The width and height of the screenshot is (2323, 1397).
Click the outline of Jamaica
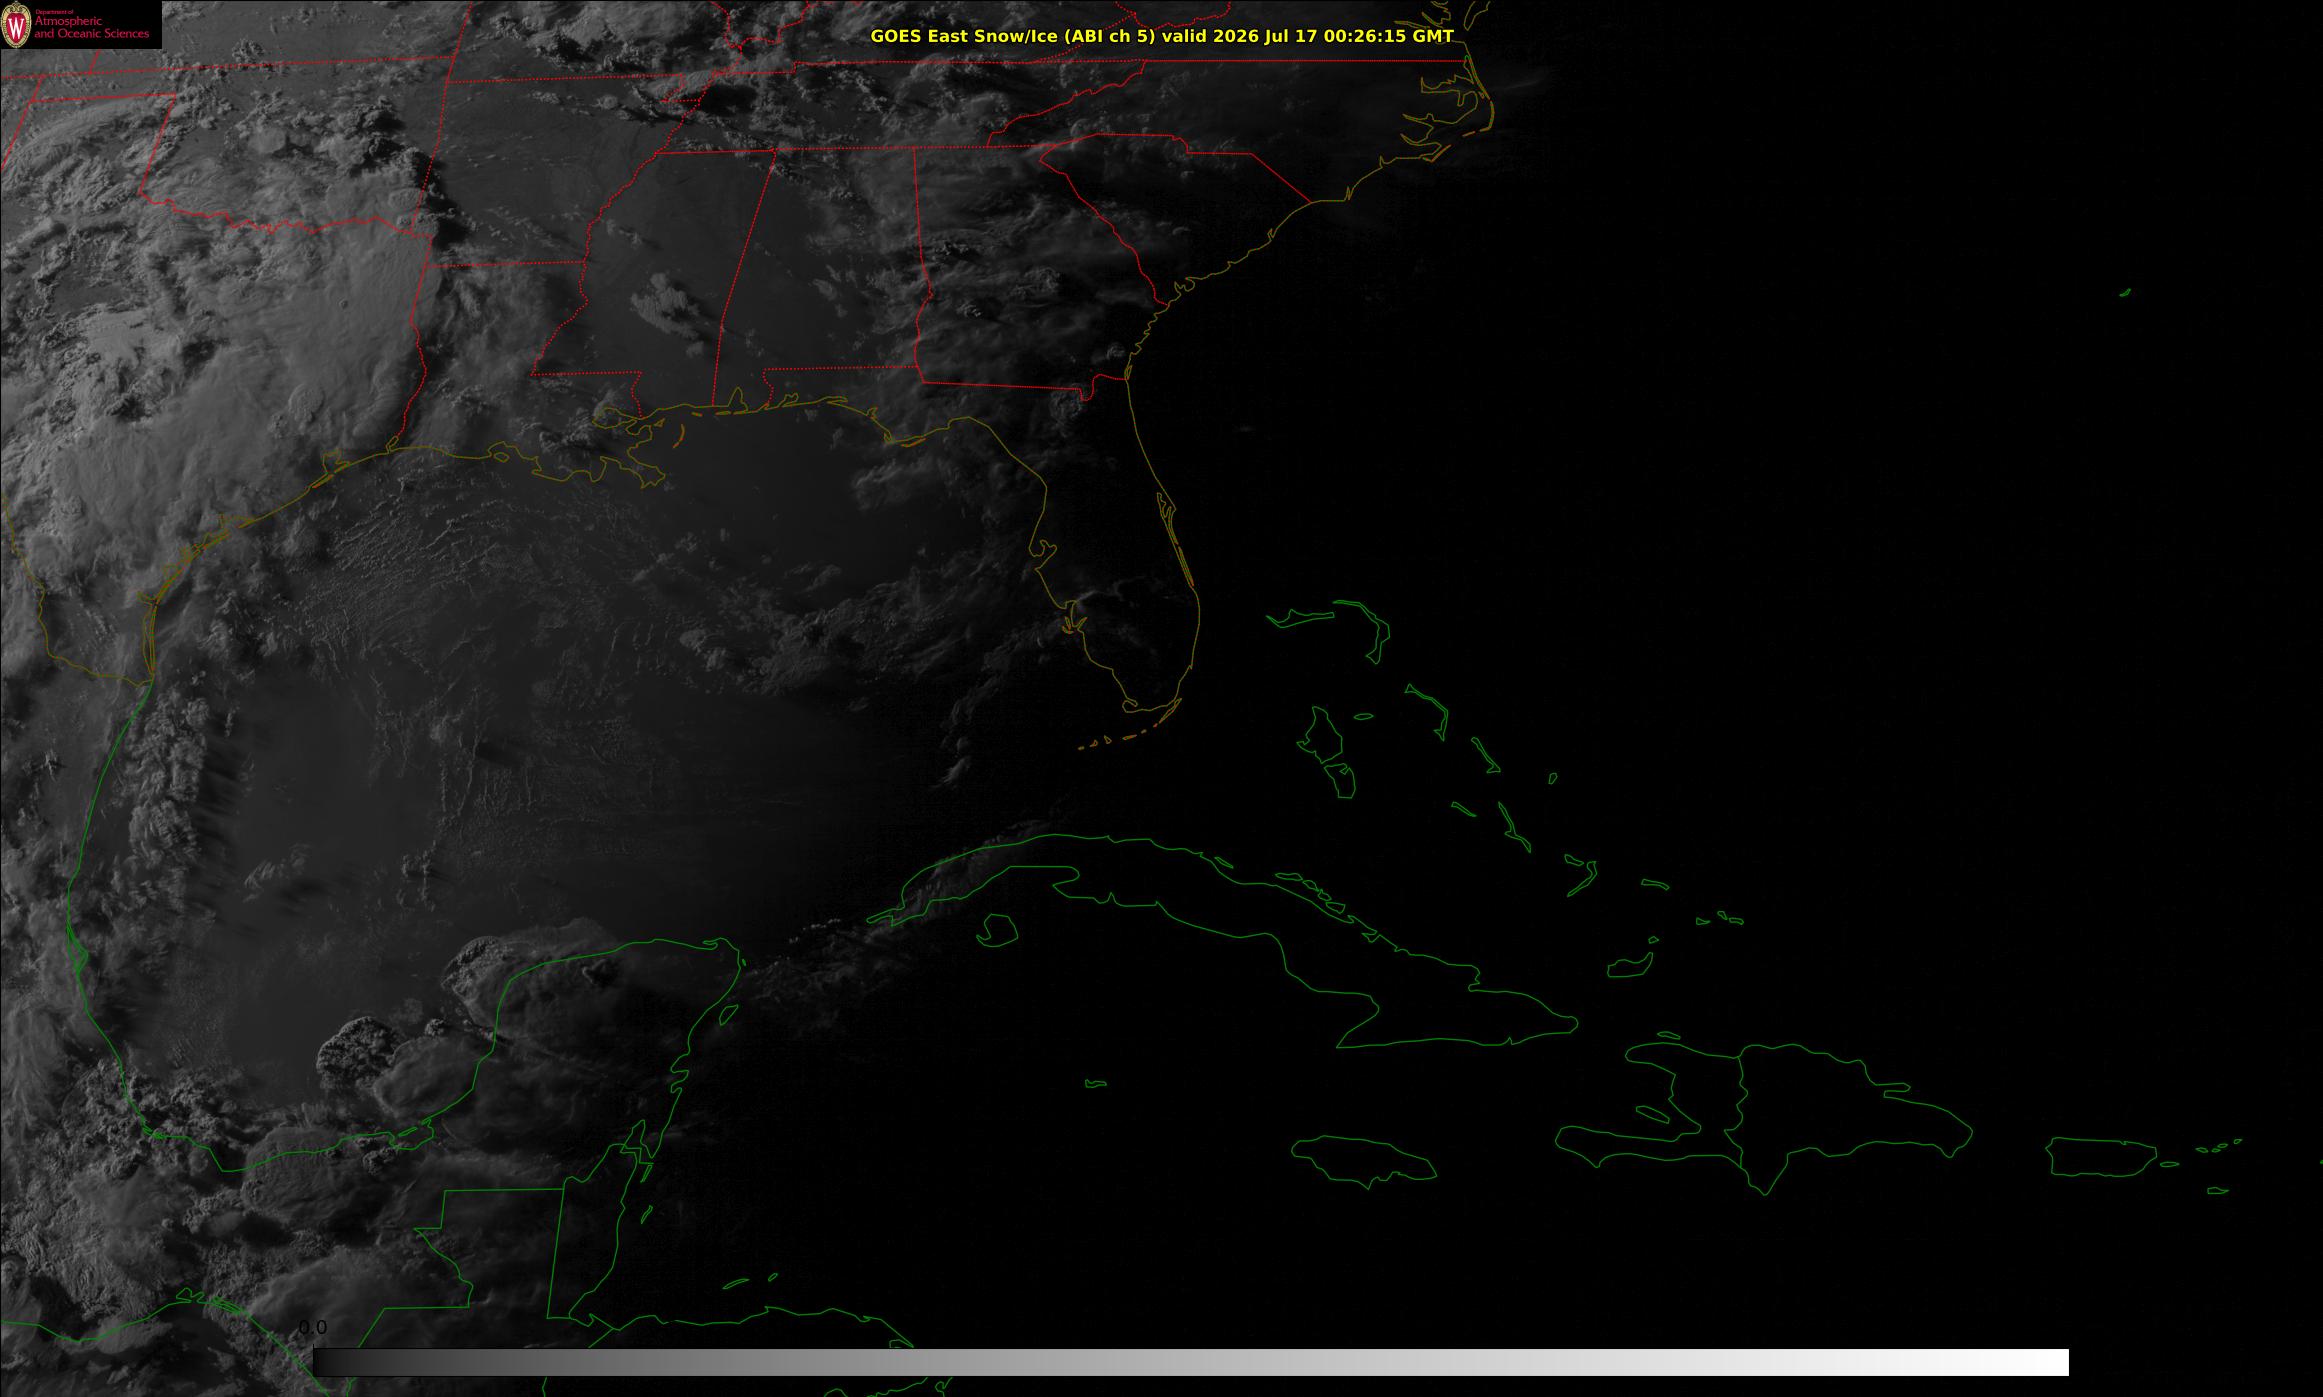tap(1365, 1157)
